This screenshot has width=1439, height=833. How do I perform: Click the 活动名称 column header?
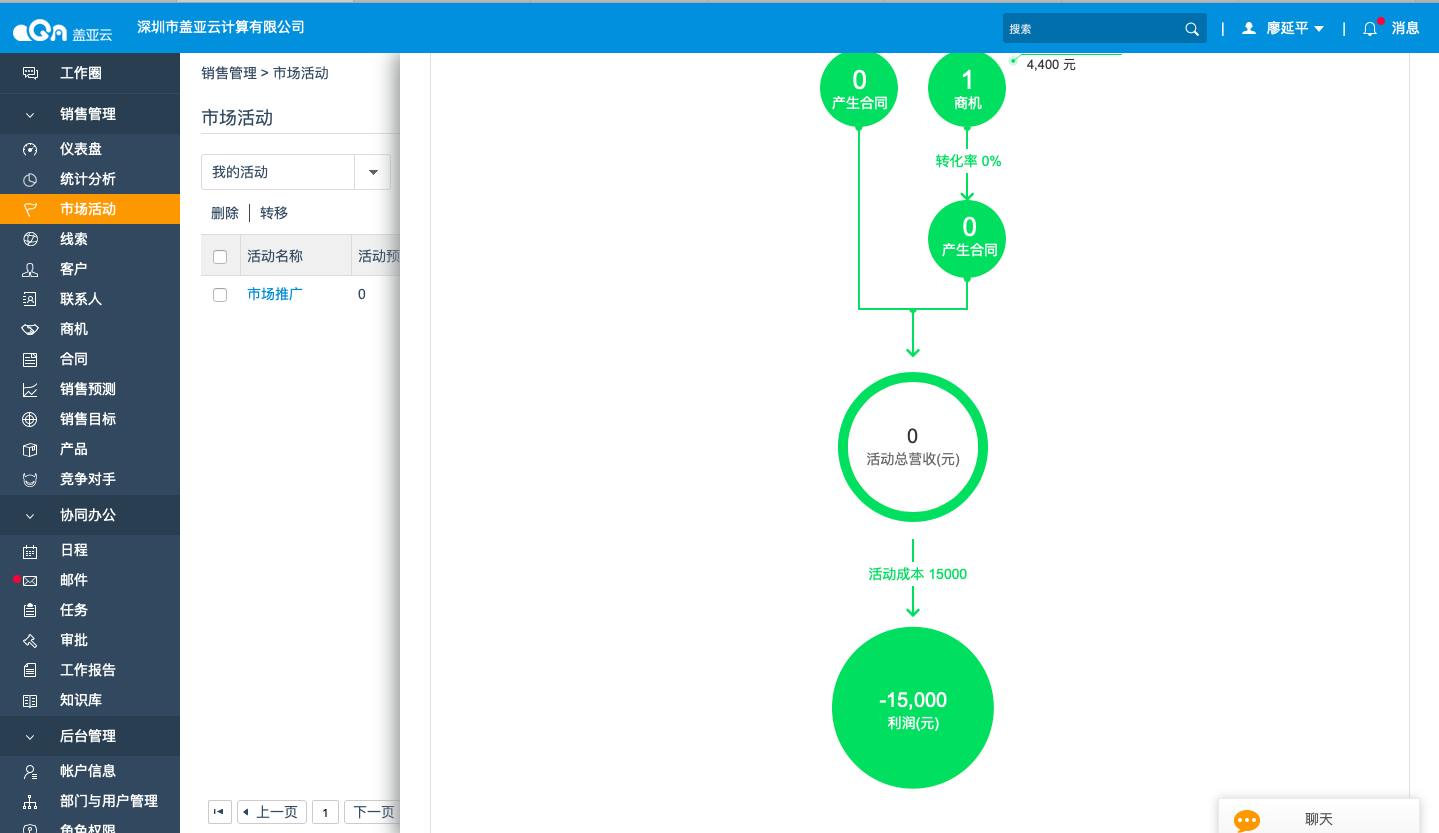[275, 256]
